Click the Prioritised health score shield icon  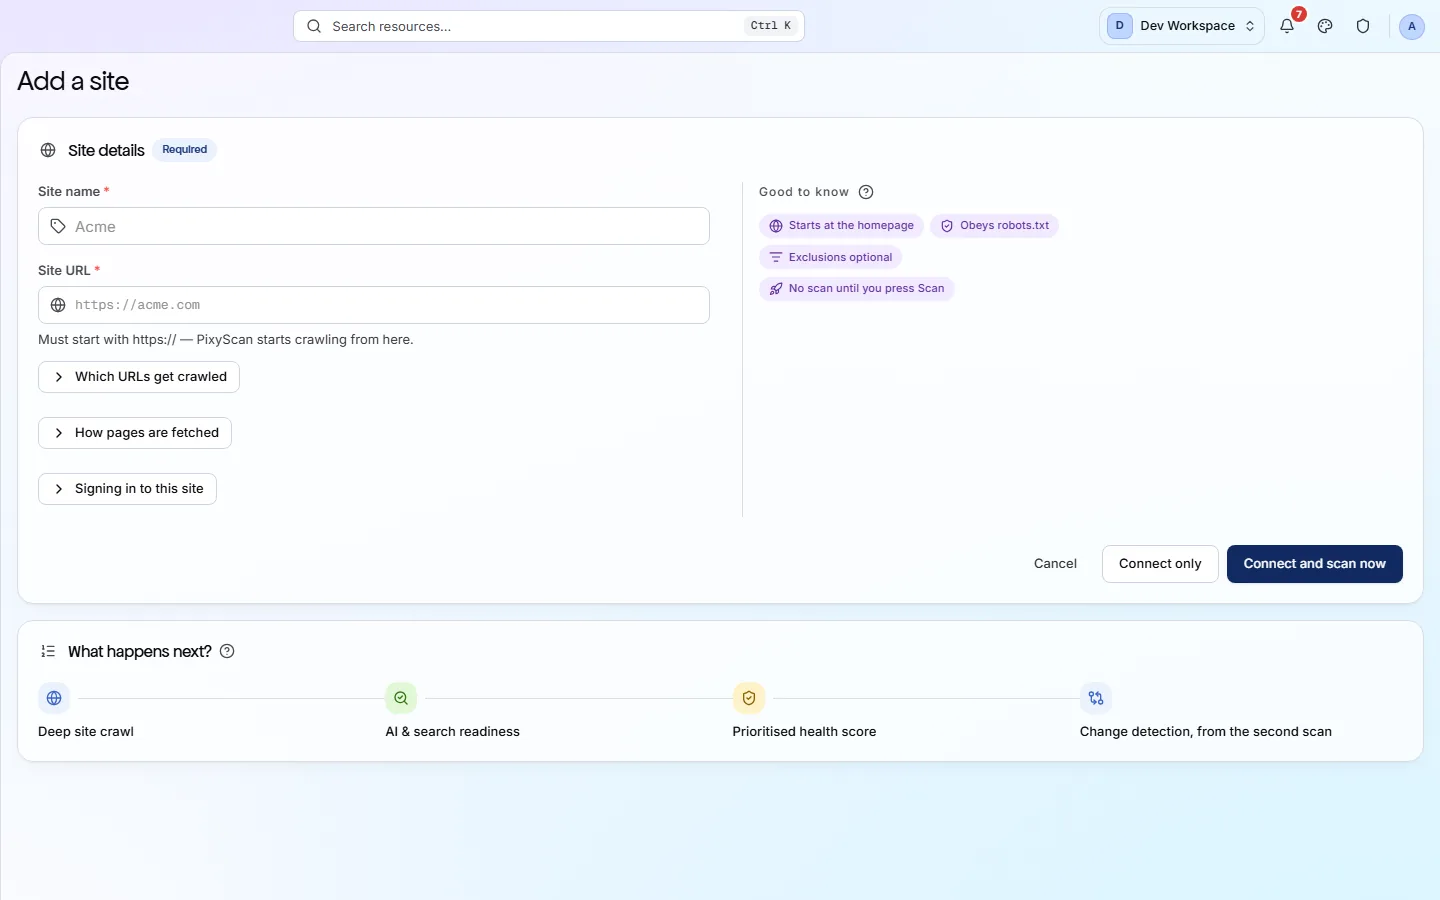point(748,698)
